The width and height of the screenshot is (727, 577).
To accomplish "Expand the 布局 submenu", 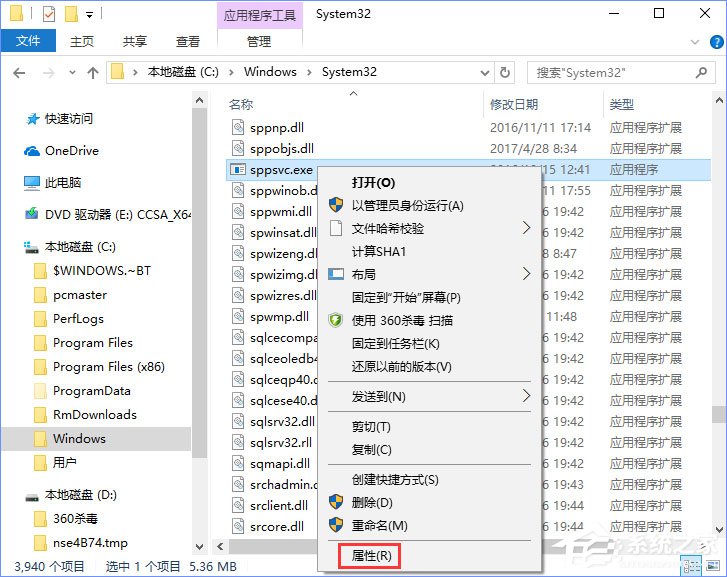I will tap(429, 275).
